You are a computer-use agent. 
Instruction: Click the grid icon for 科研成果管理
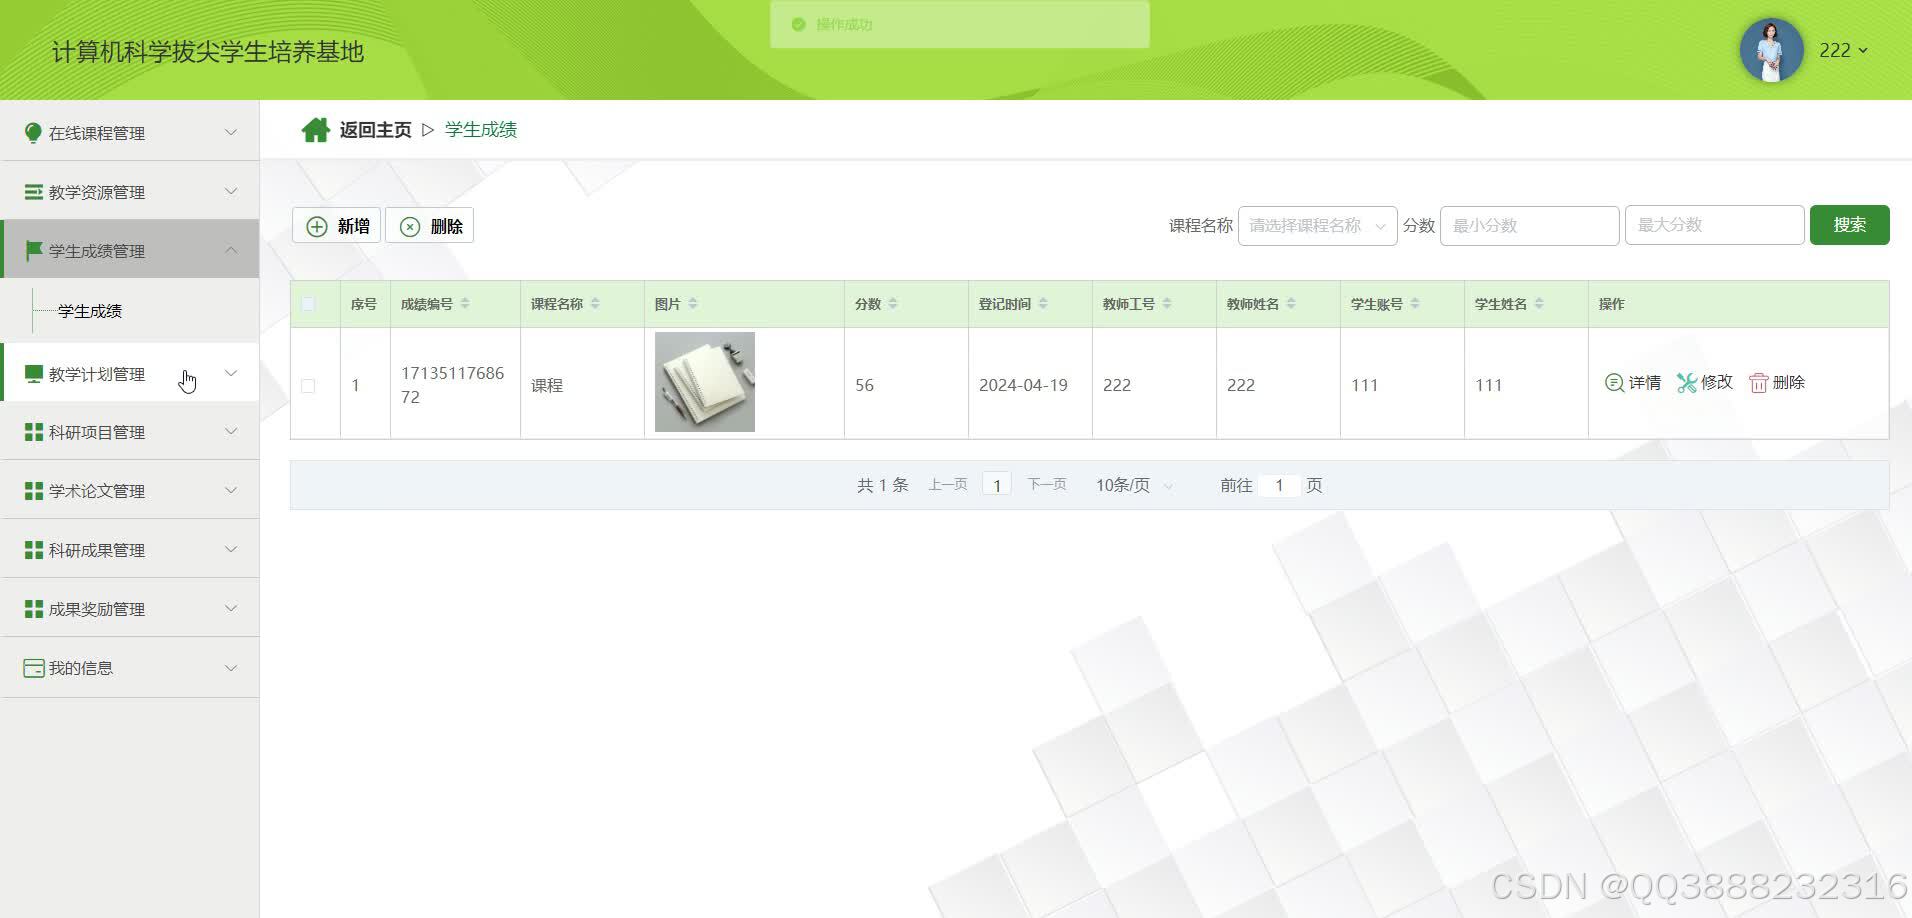pyautogui.click(x=33, y=550)
